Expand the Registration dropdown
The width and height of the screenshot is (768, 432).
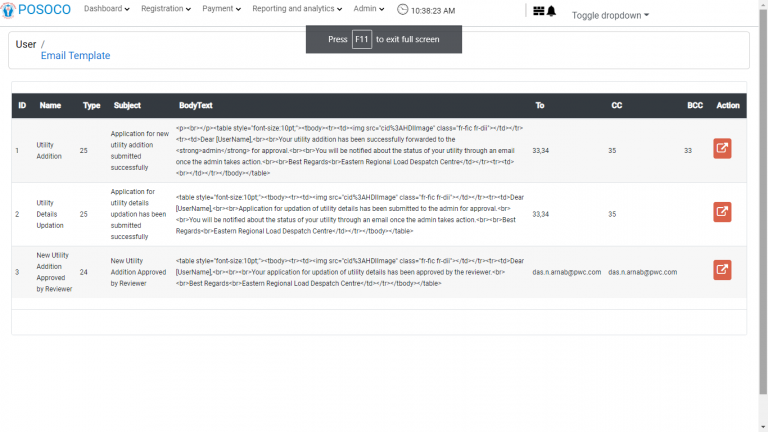pyautogui.click(x=166, y=9)
